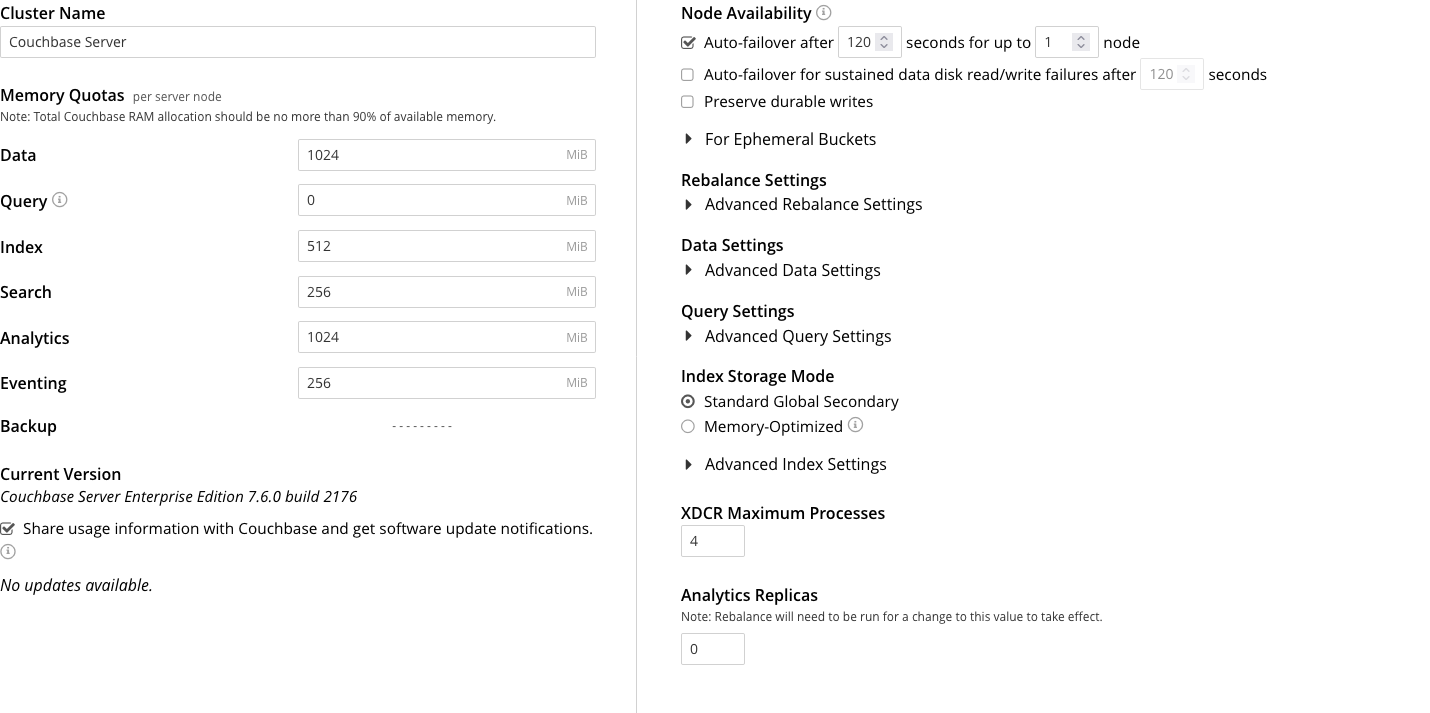Image resolution: width=1430 pixels, height=713 pixels.
Task: Open the Query quota info icon
Action: (x=59, y=200)
